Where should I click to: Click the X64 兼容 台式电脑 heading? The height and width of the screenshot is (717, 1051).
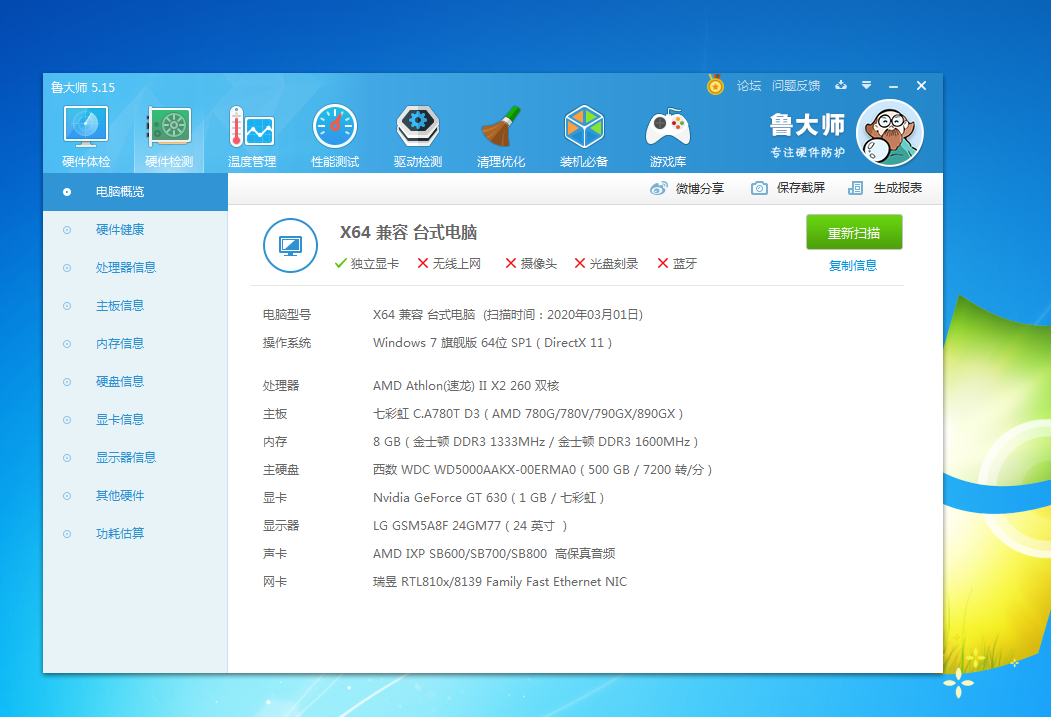click(408, 233)
